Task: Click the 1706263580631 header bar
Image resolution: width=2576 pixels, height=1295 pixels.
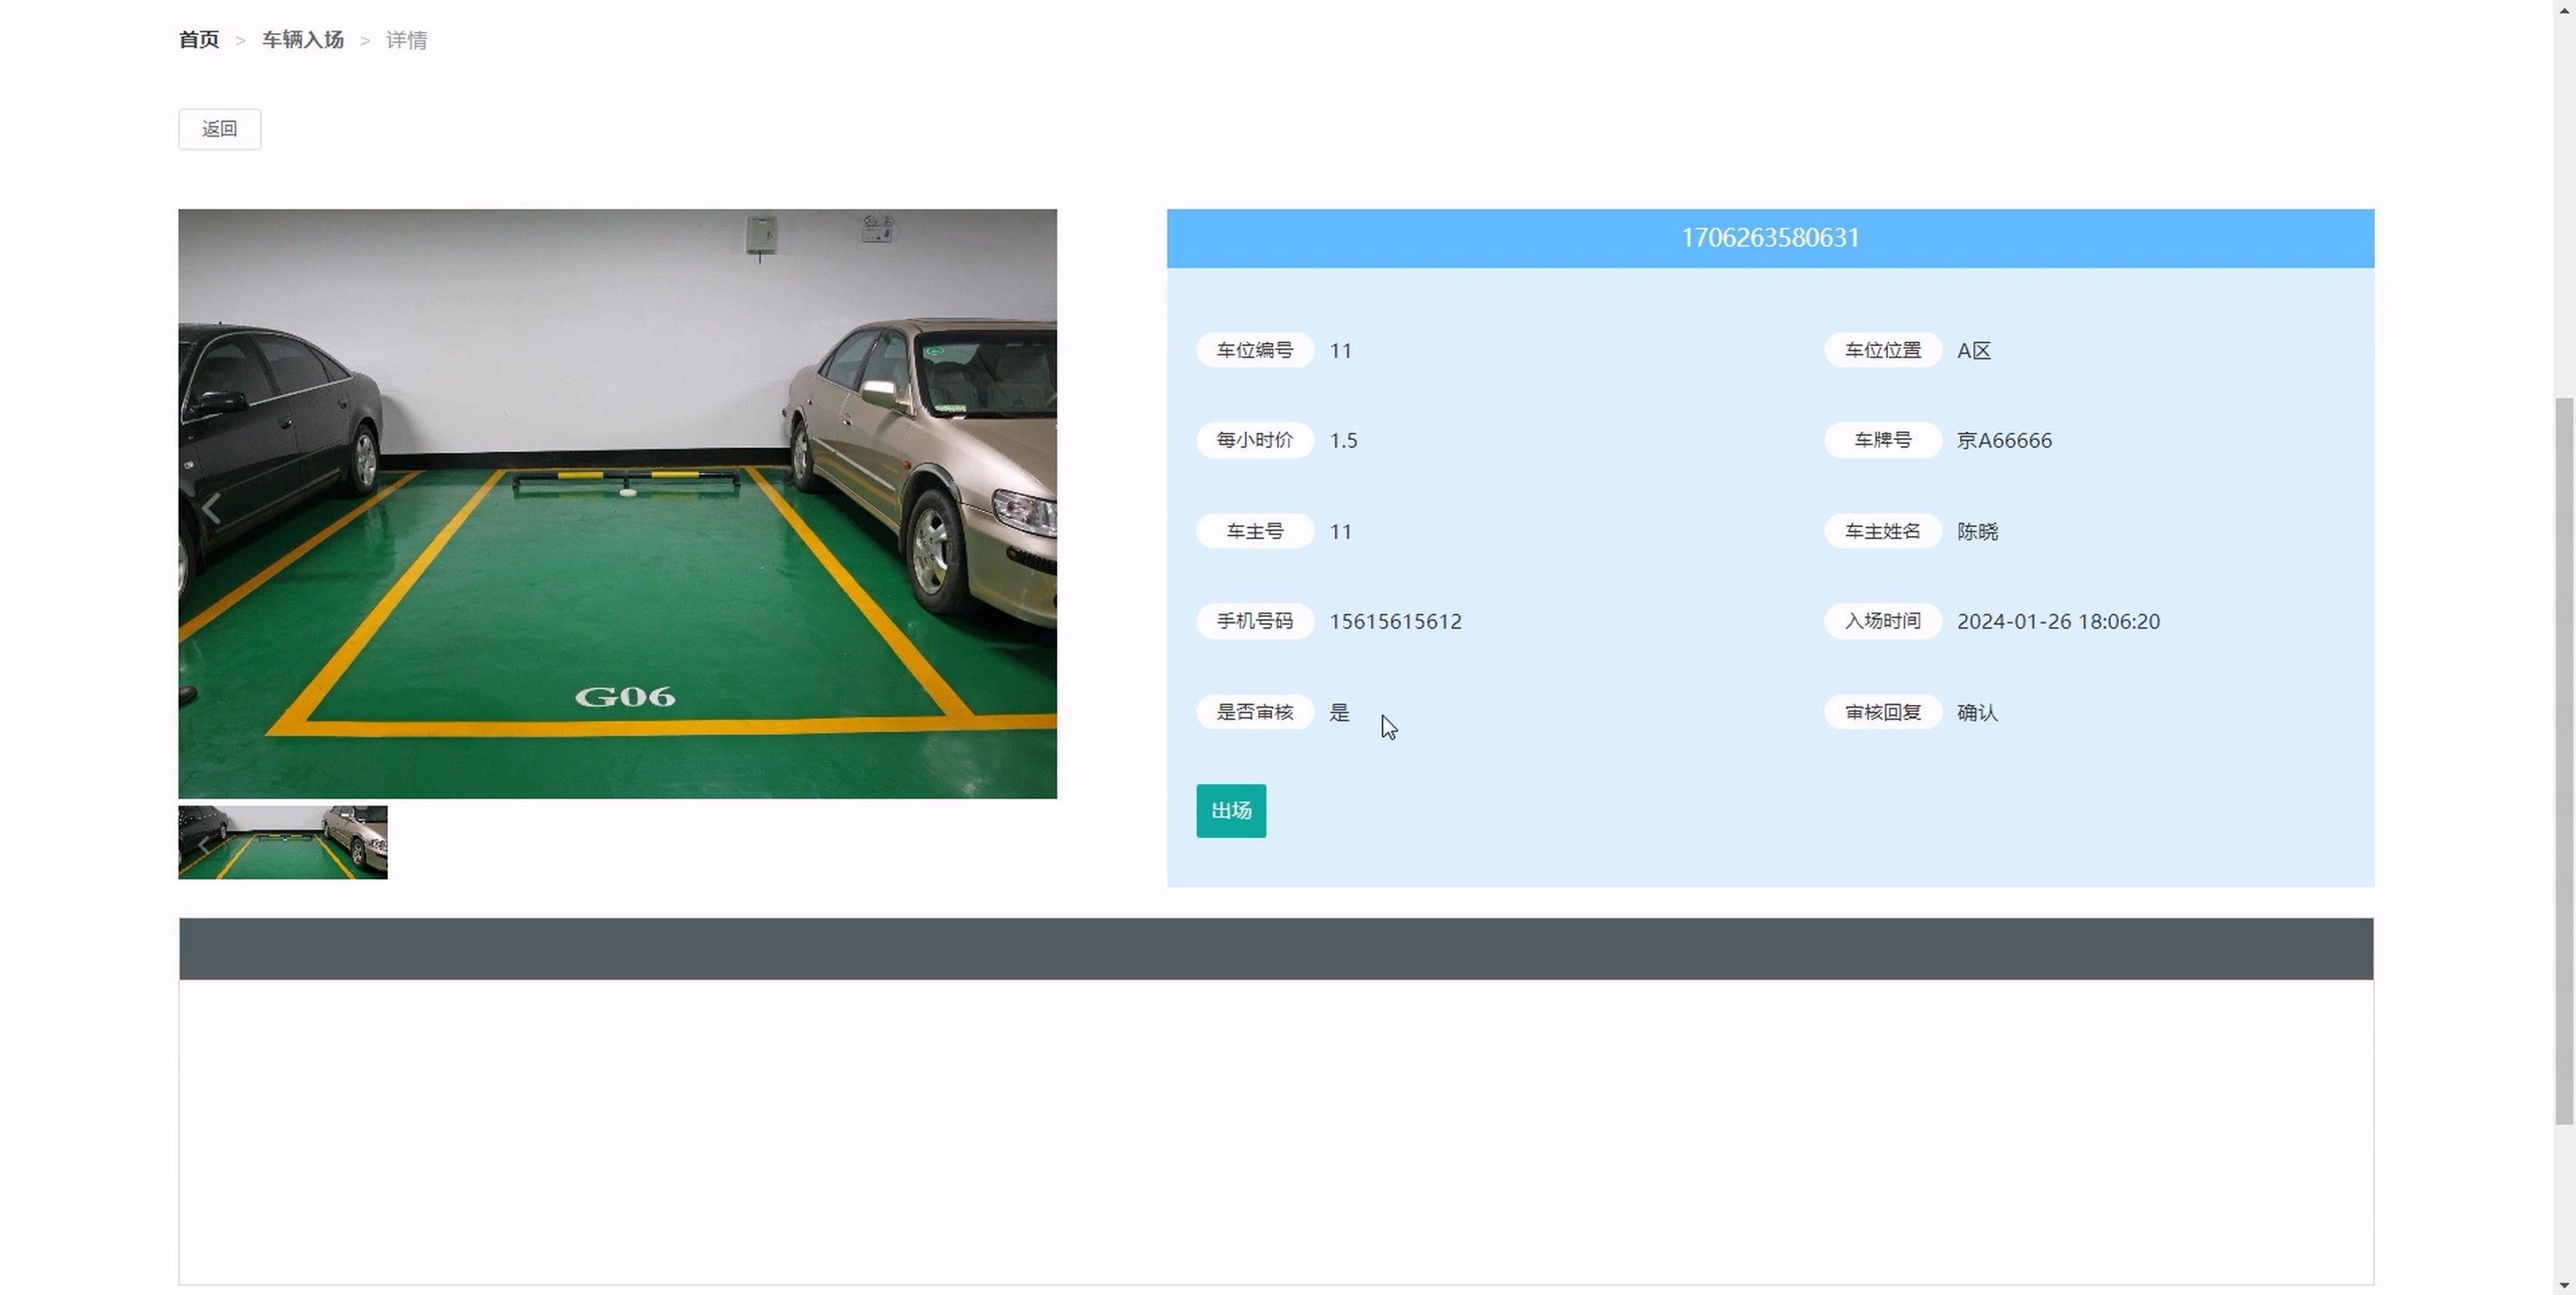Action: click(1770, 238)
